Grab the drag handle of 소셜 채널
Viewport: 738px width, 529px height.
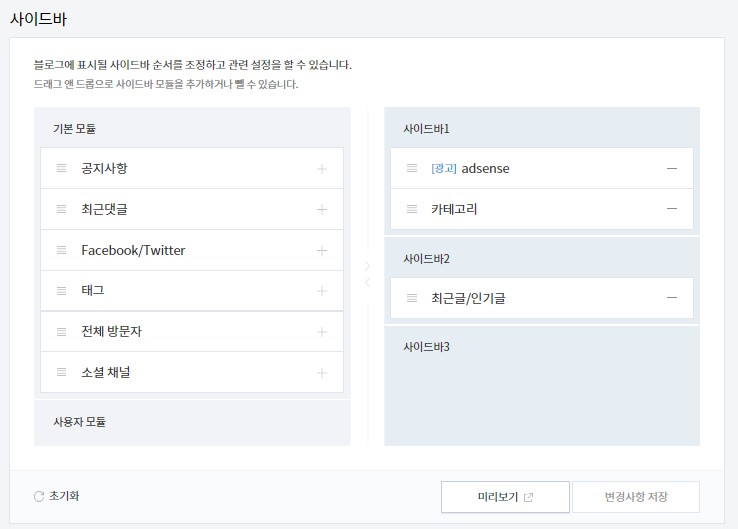click(x=62, y=372)
